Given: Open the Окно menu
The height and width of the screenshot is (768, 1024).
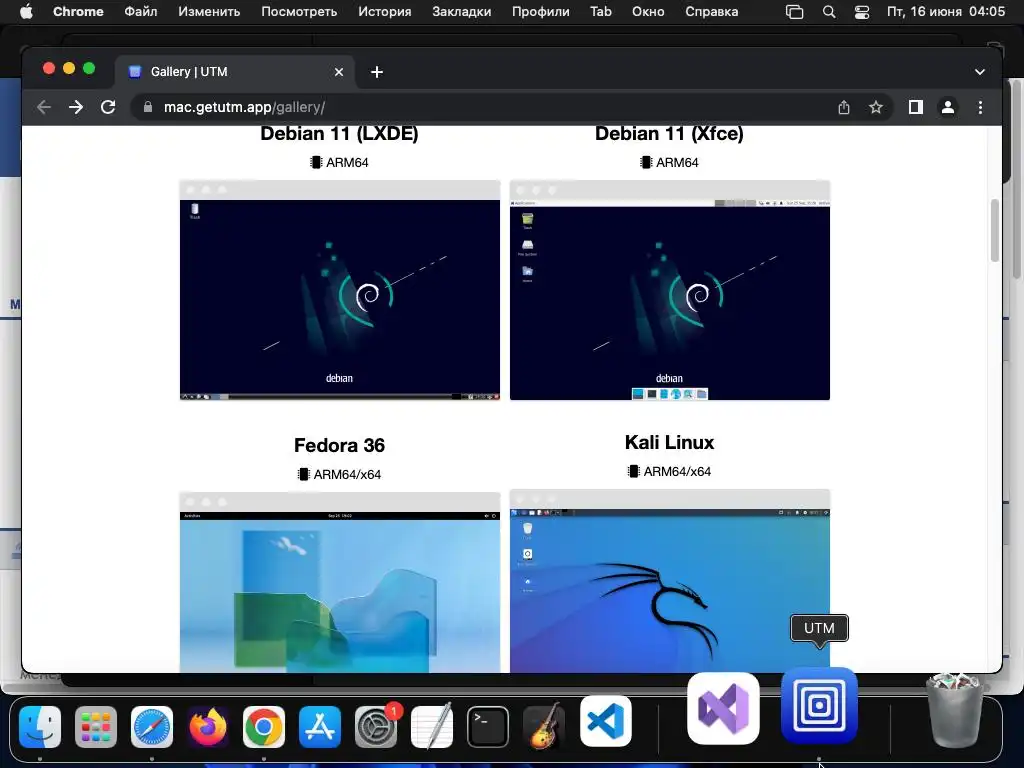Looking at the screenshot, I should [x=648, y=12].
